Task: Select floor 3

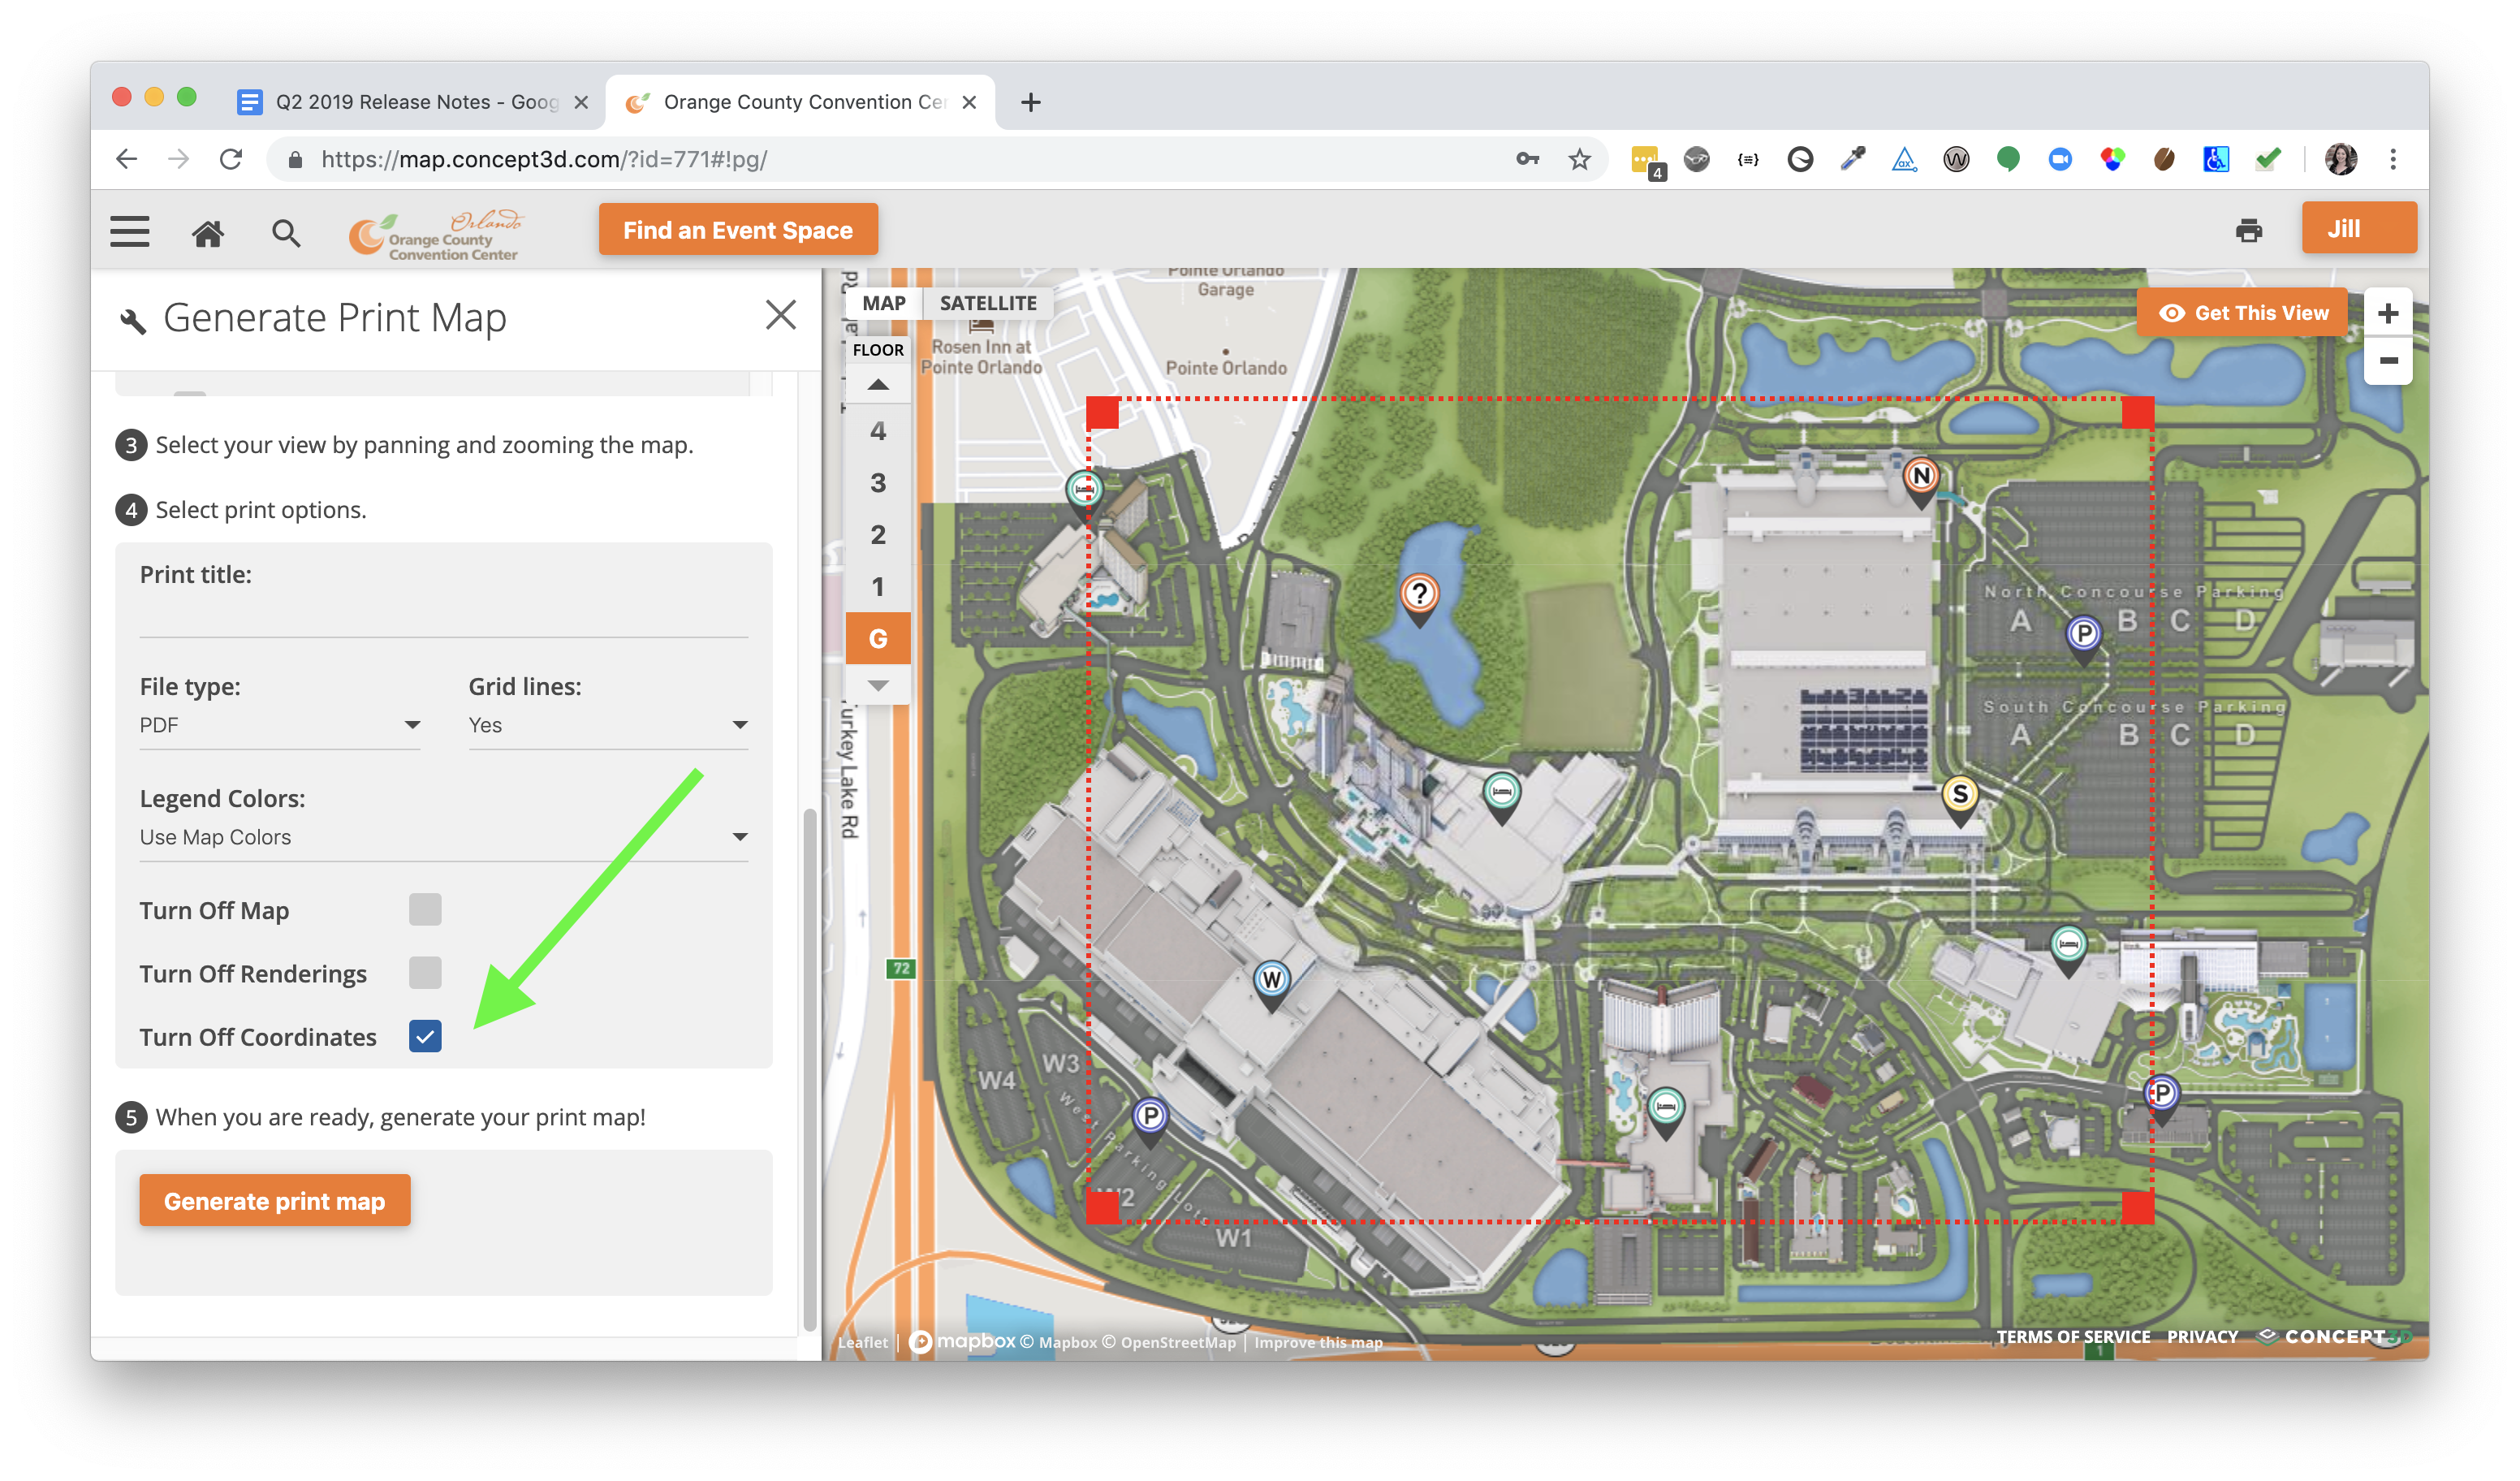Action: click(x=878, y=483)
